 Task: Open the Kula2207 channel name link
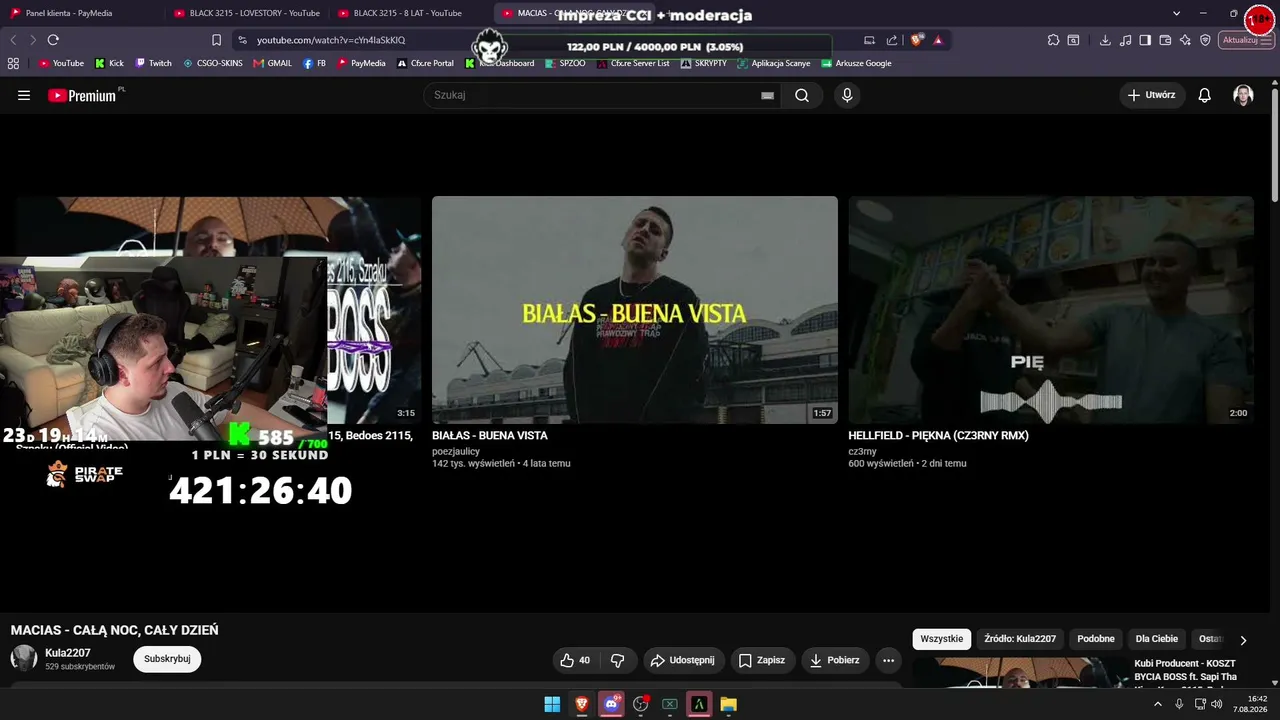coord(67,653)
